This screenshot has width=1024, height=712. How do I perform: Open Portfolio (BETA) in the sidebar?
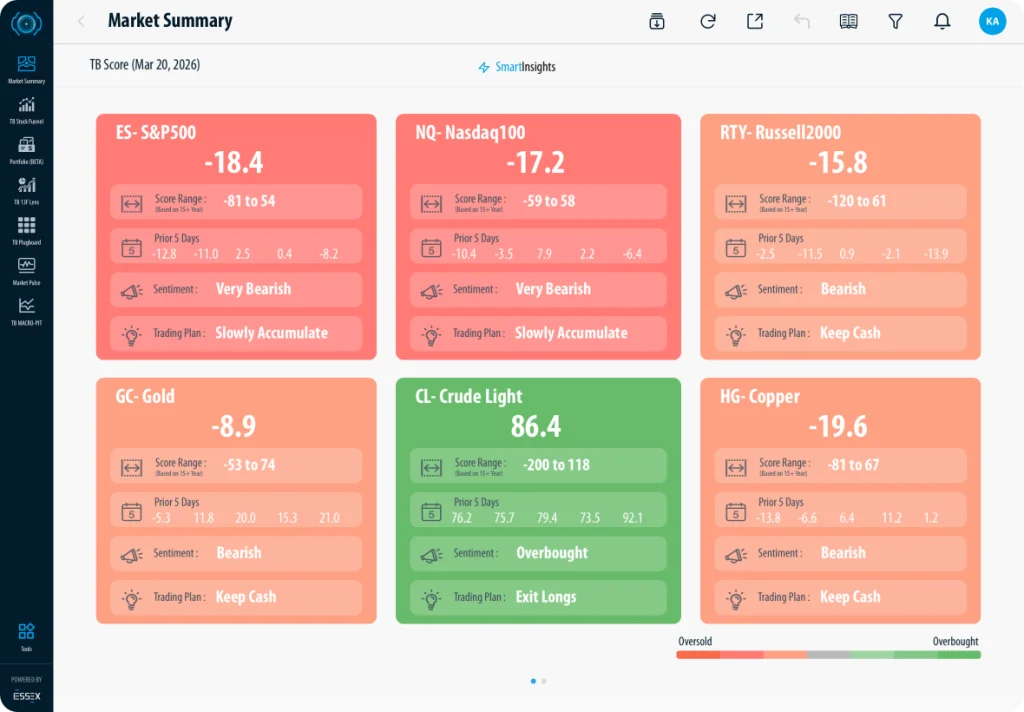[x=26, y=146]
